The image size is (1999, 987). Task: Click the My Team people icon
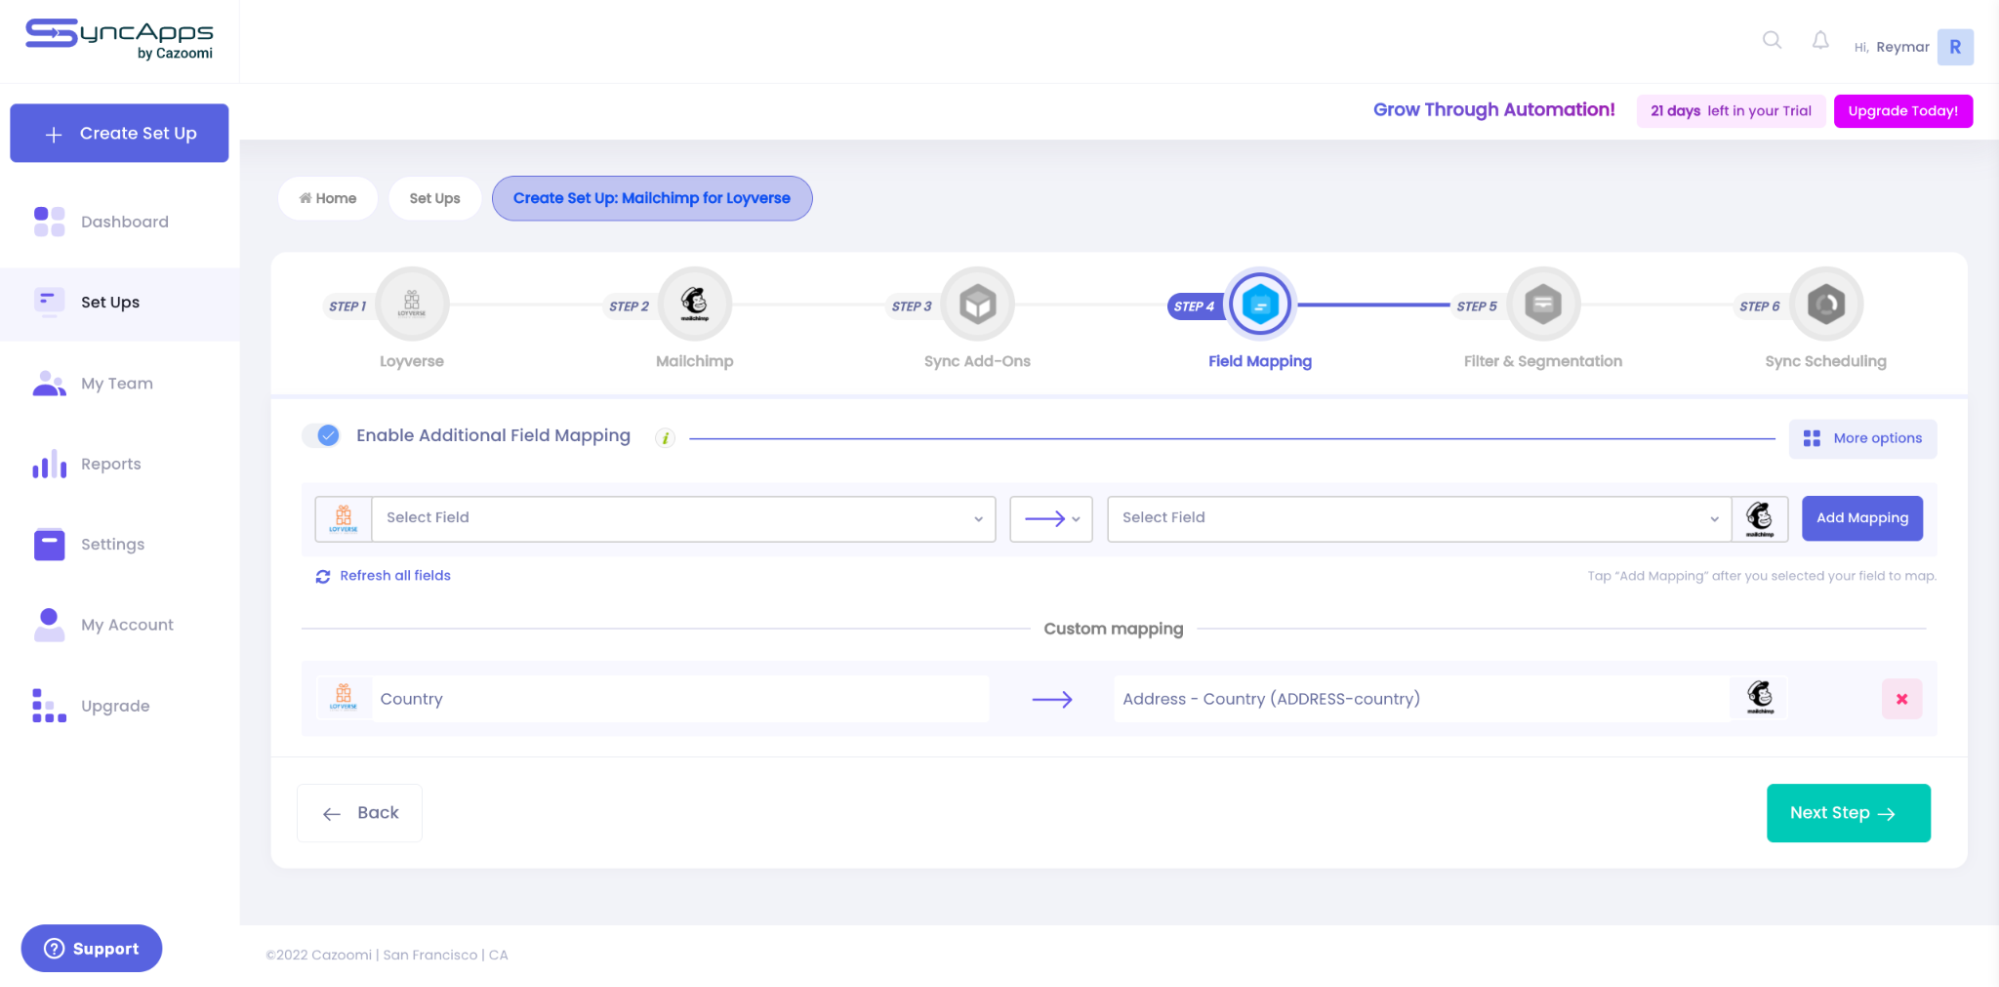click(x=49, y=383)
